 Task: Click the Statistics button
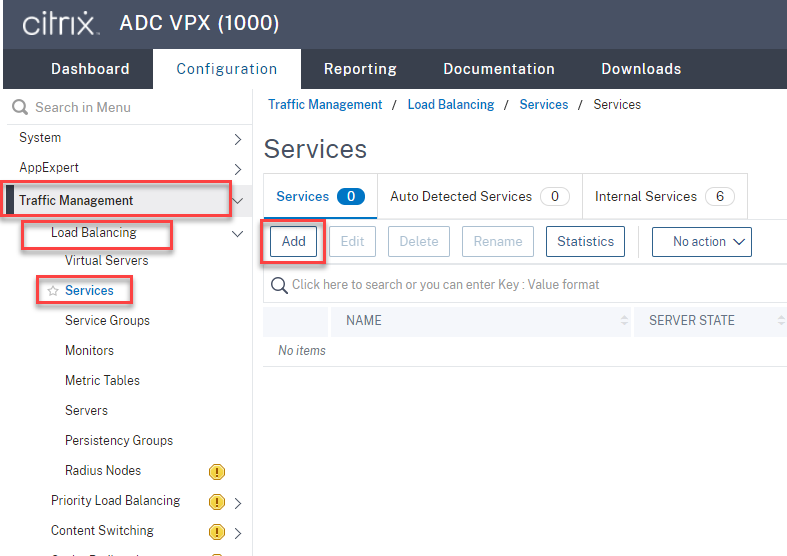(x=585, y=241)
